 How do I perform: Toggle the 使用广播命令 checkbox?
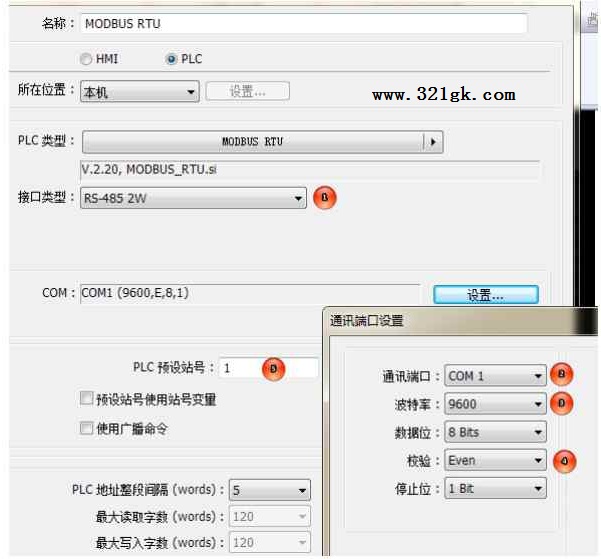click(87, 428)
